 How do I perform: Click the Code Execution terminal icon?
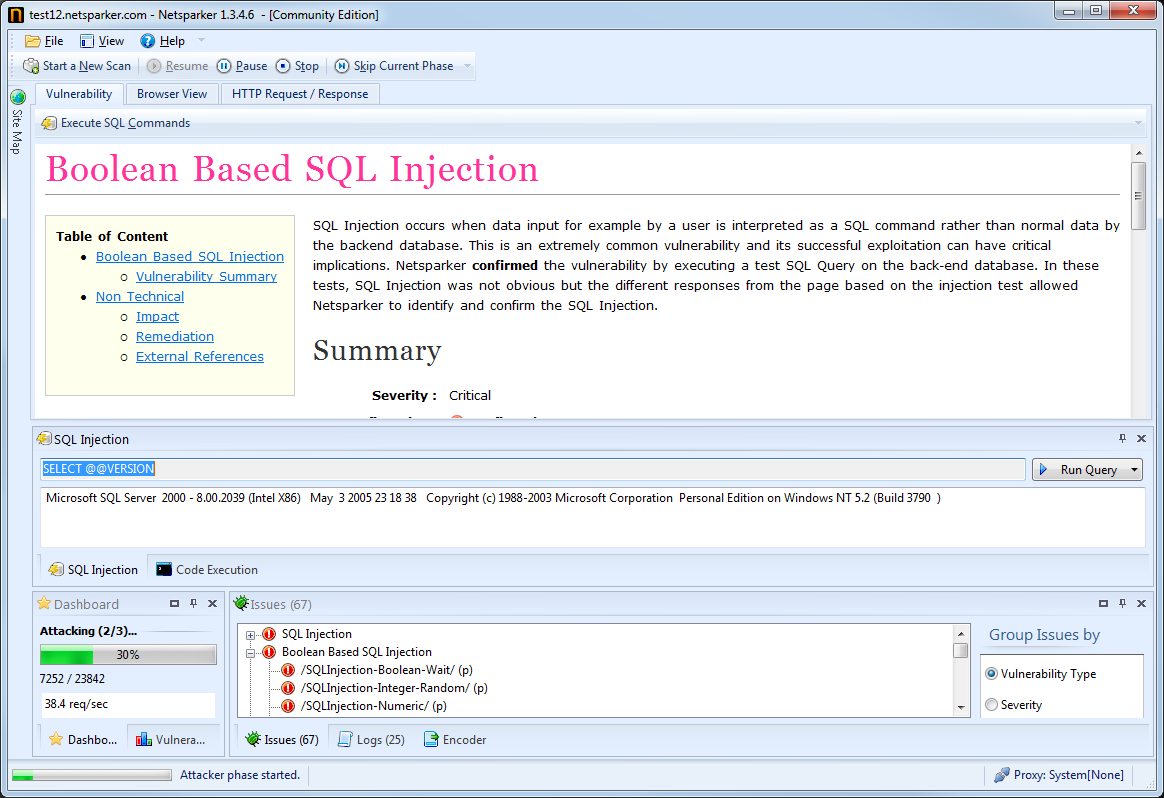point(164,569)
